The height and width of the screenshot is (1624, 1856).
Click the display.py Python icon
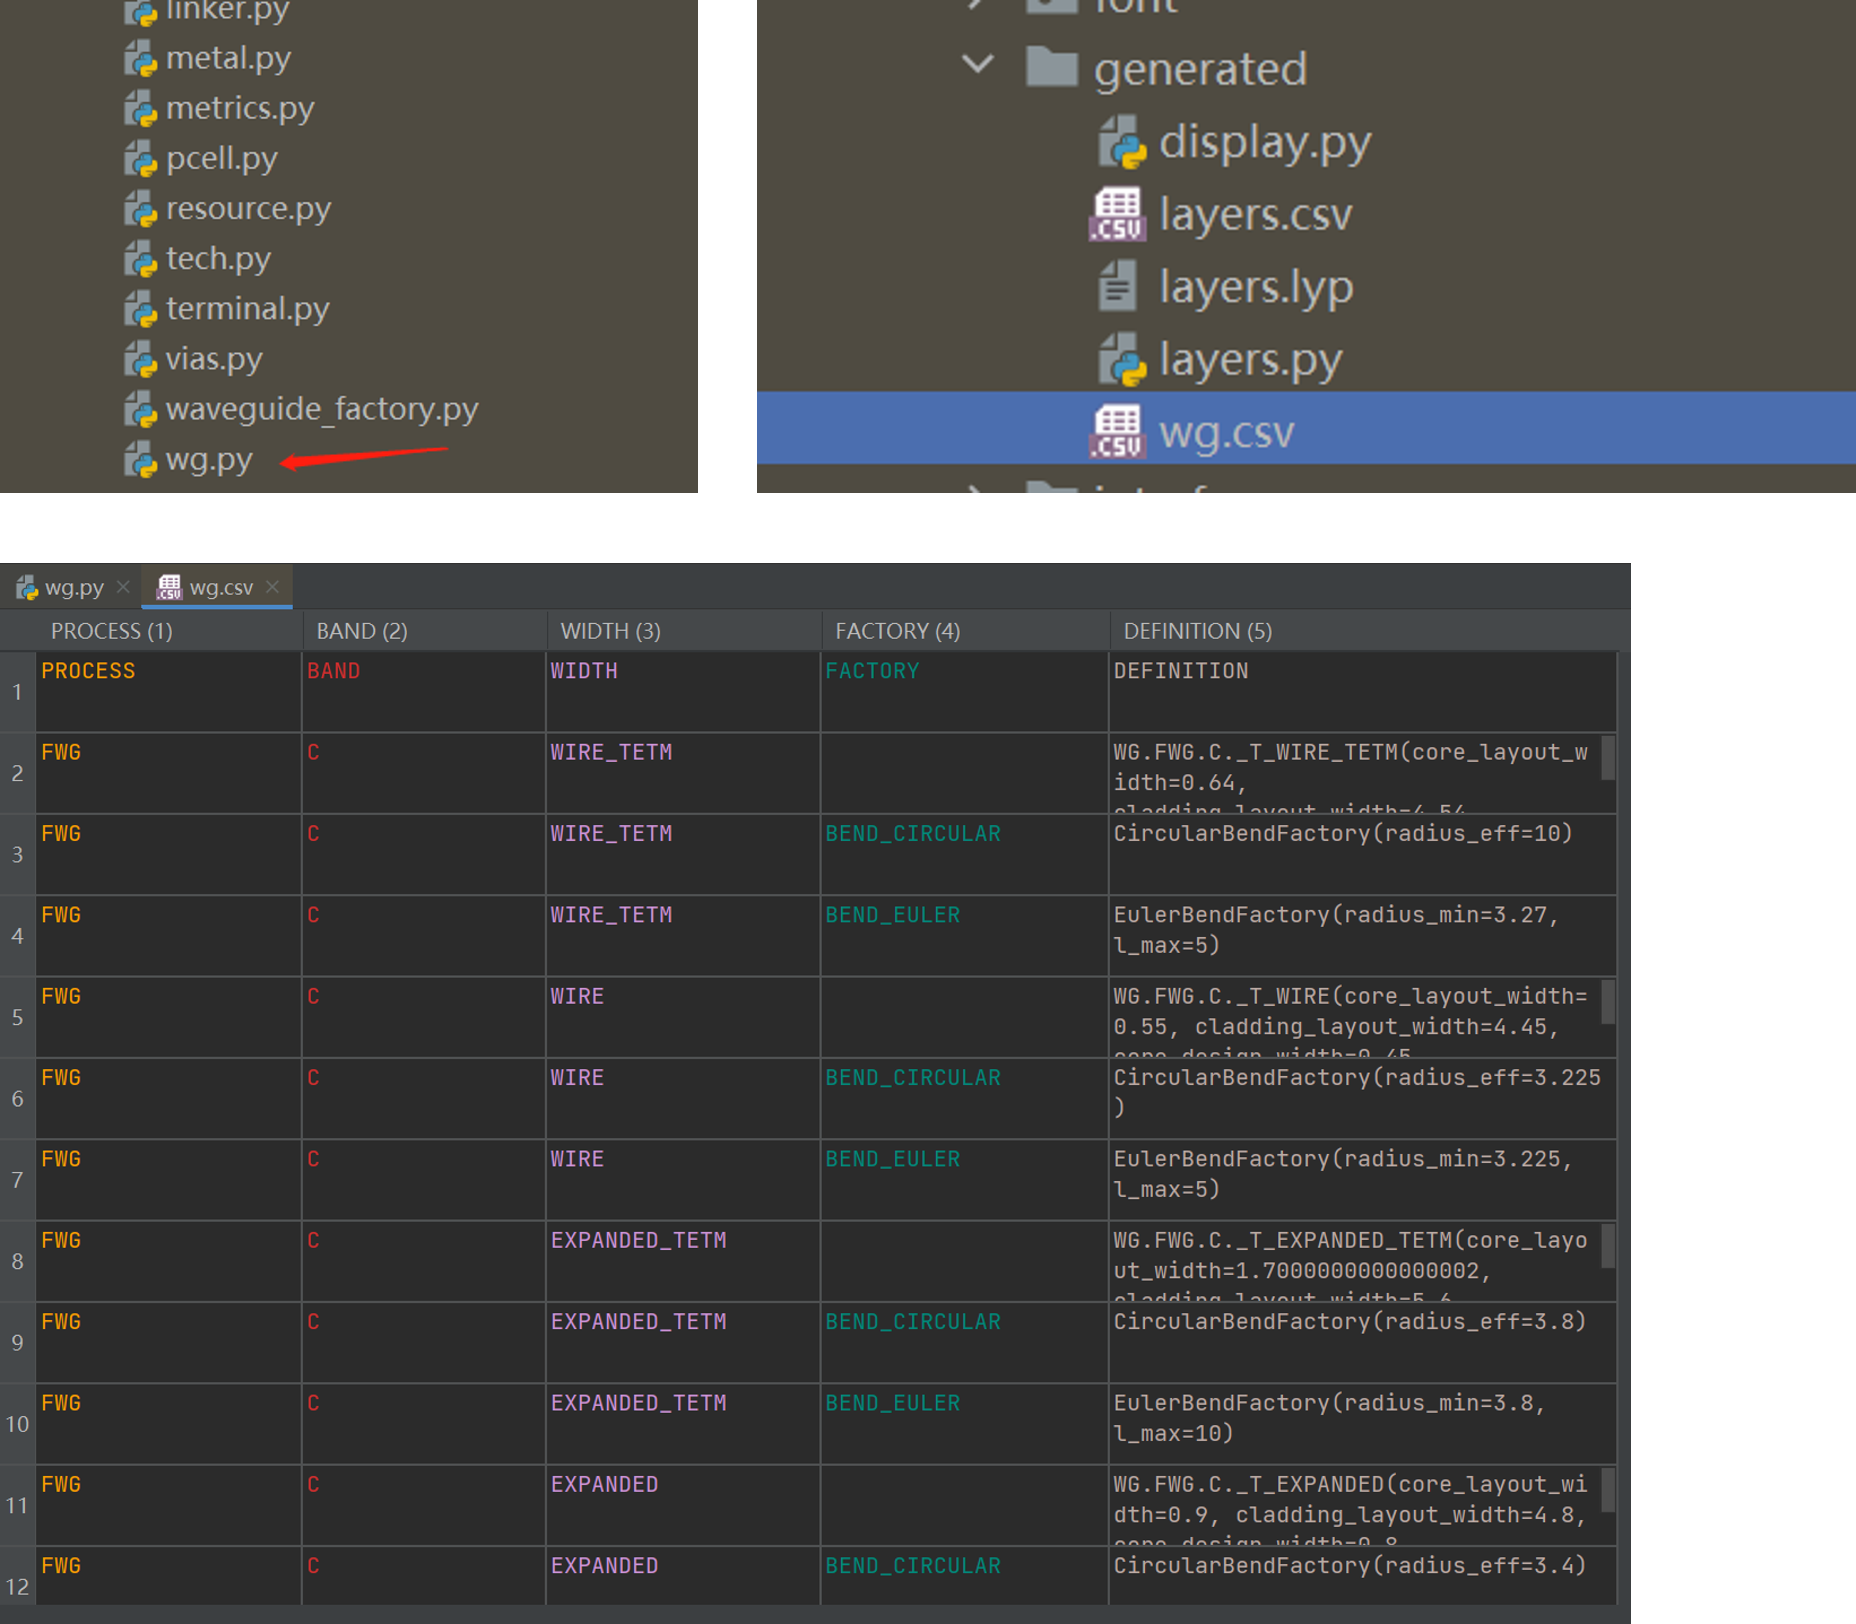point(1121,142)
